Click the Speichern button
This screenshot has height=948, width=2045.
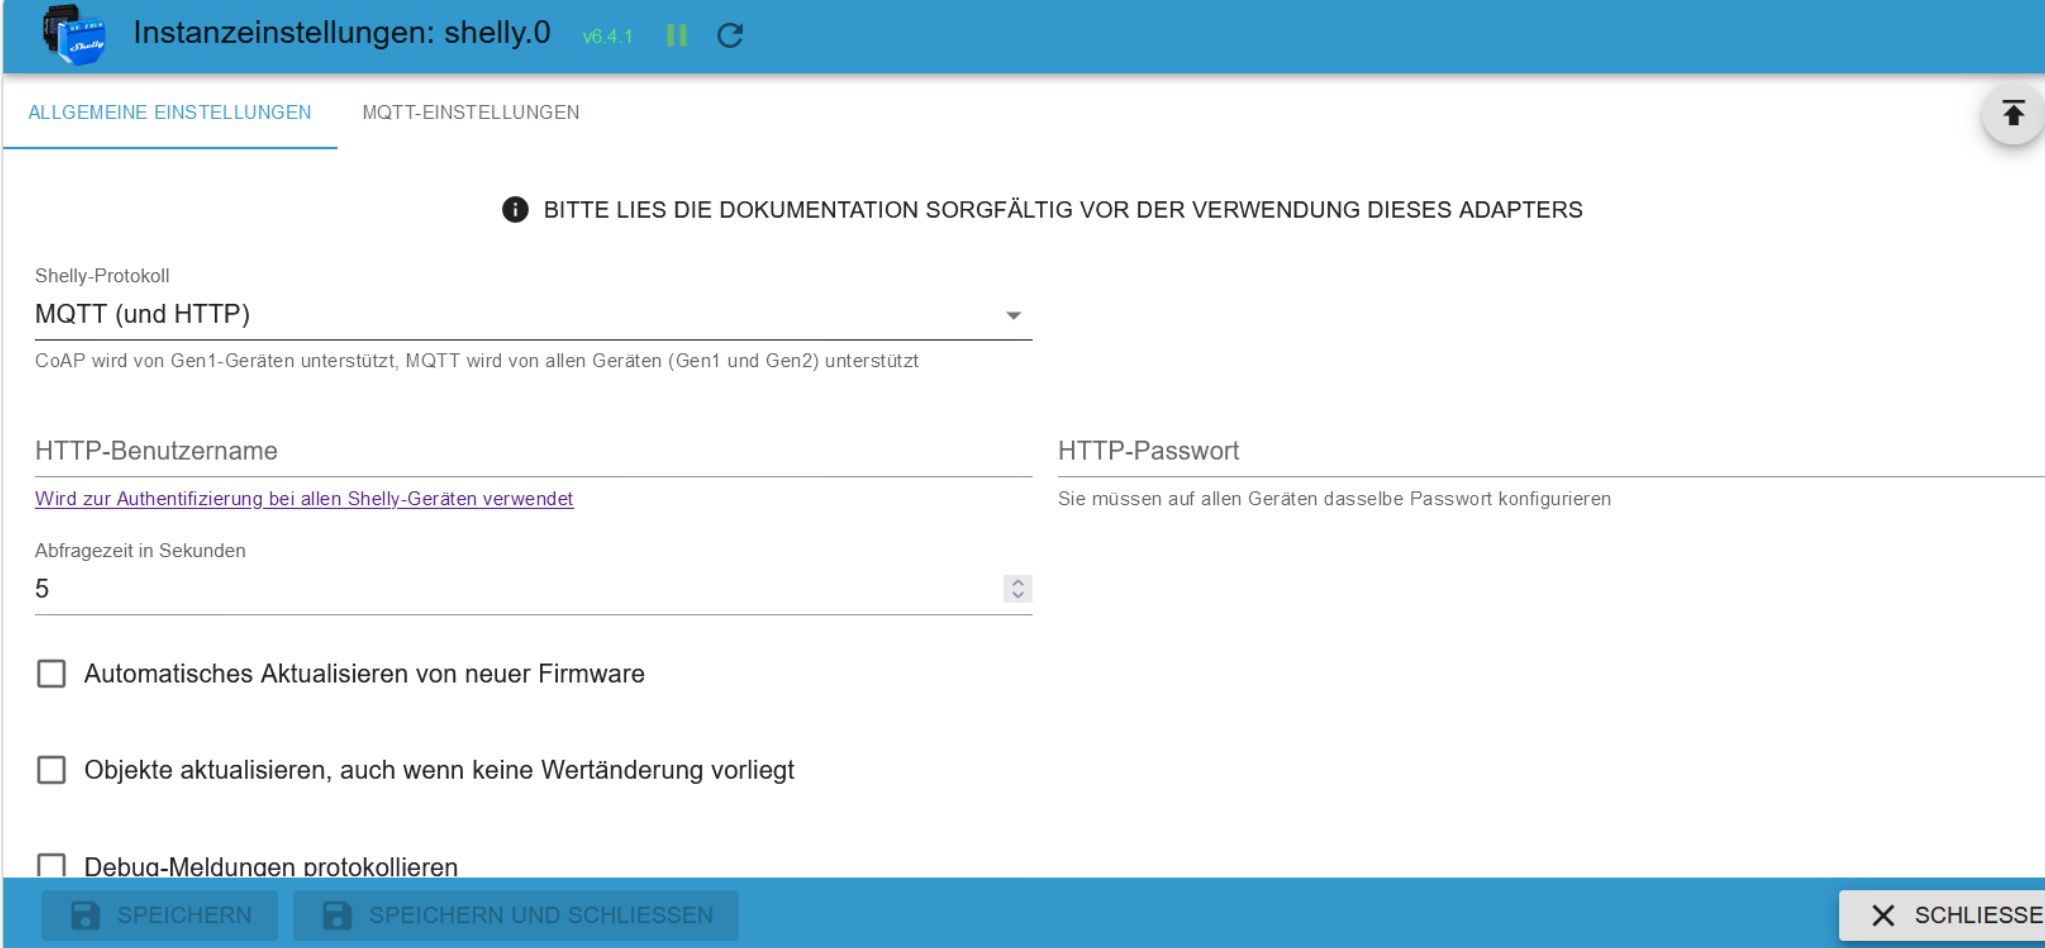[160, 915]
